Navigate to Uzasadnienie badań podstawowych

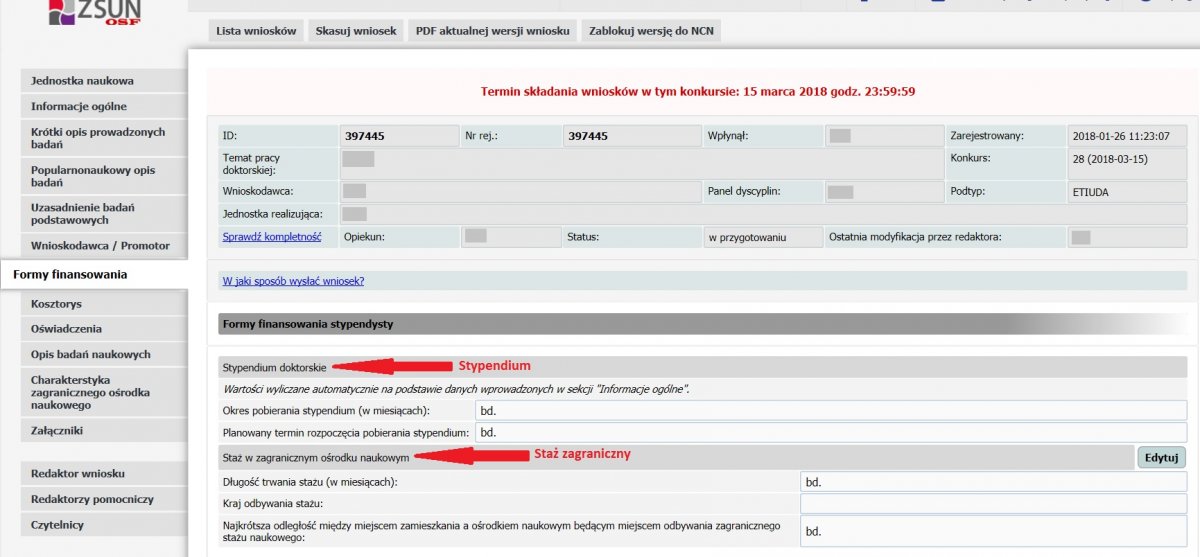pos(83,214)
